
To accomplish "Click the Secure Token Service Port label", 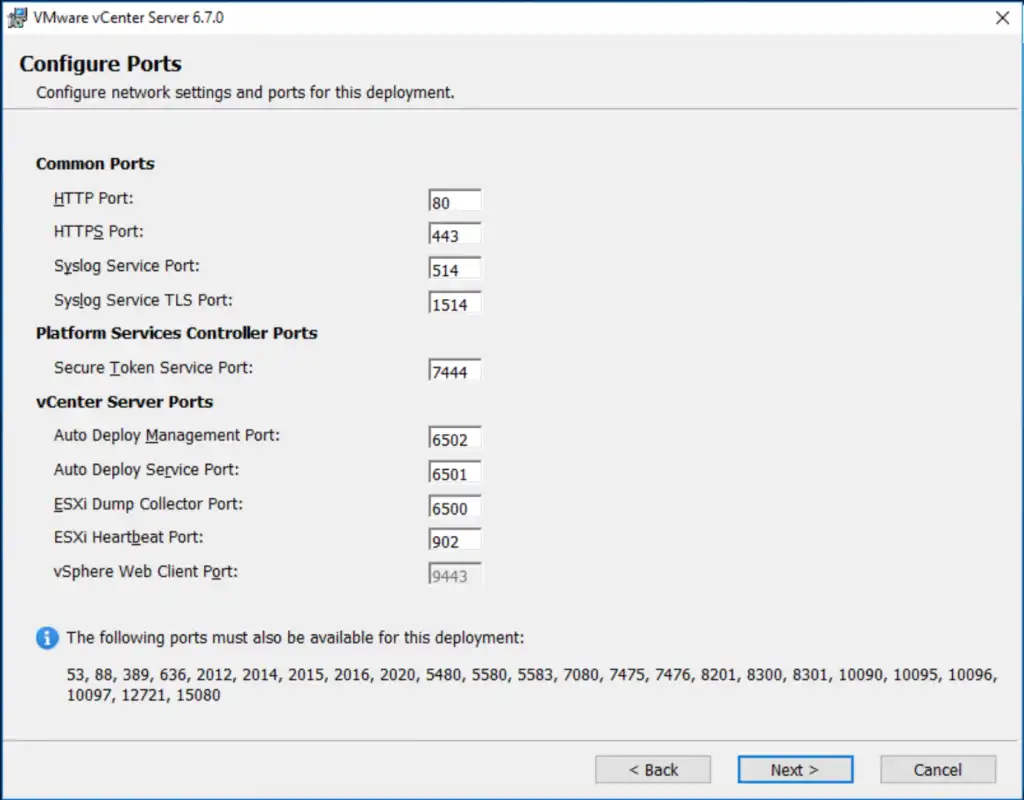I will [x=153, y=368].
